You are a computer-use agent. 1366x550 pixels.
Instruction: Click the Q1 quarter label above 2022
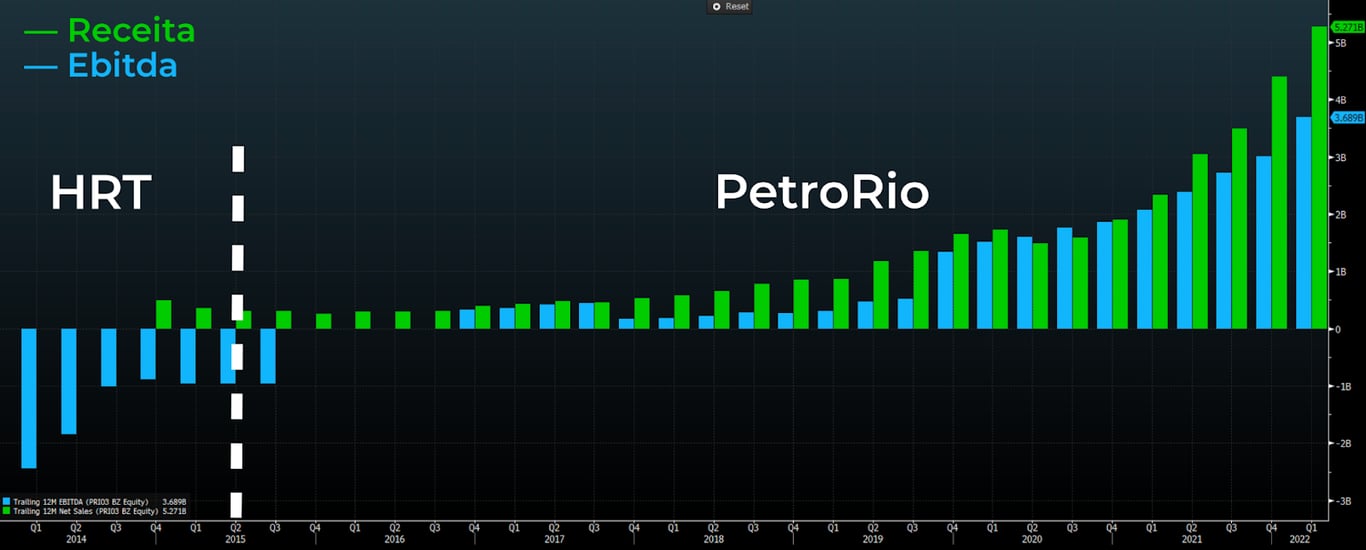pos(1311,526)
